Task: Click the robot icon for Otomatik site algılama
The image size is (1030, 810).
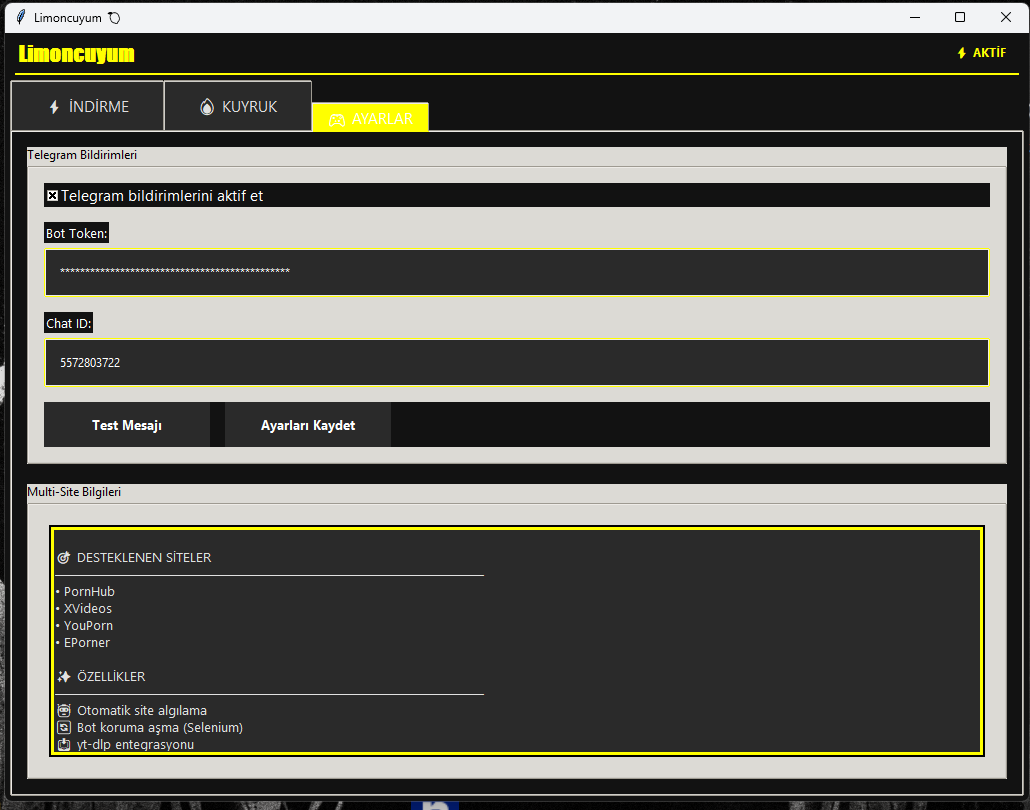Action: 64,711
